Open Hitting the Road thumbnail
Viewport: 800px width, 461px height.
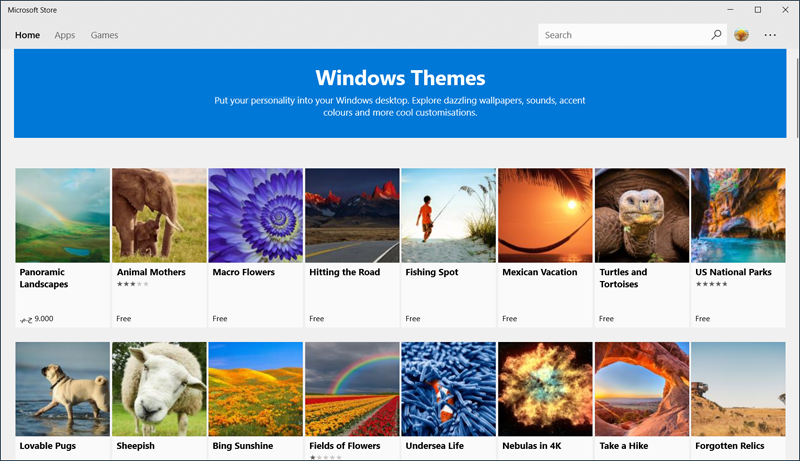352,215
